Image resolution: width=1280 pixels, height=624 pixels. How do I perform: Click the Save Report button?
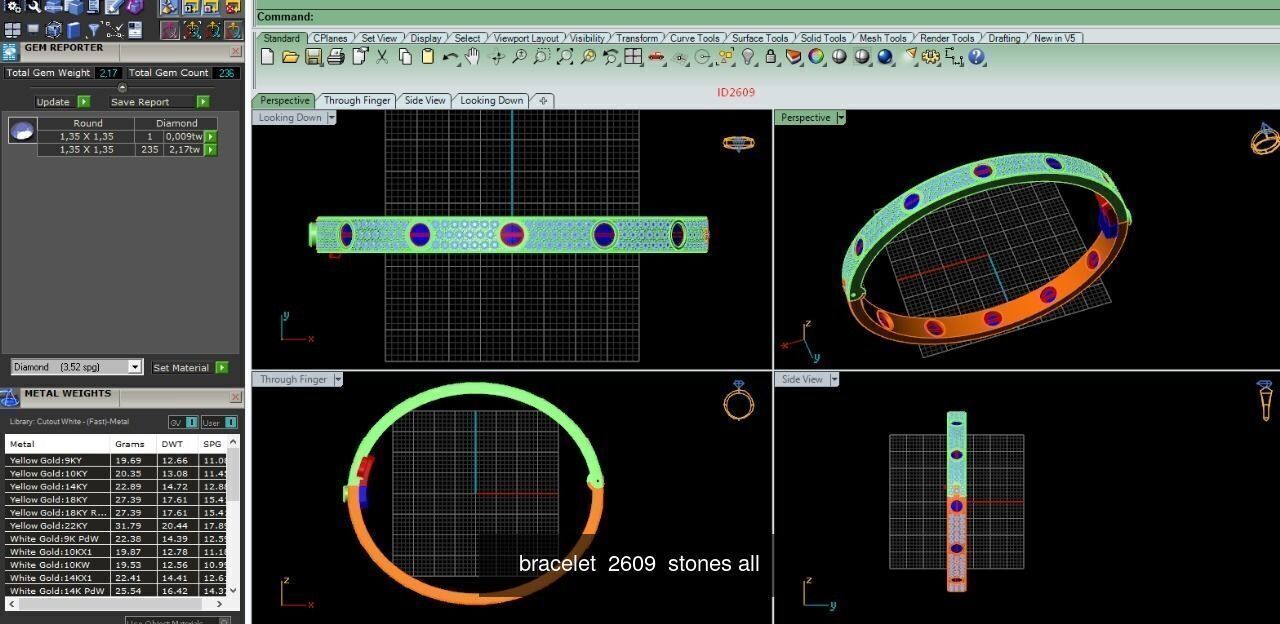point(159,102)
